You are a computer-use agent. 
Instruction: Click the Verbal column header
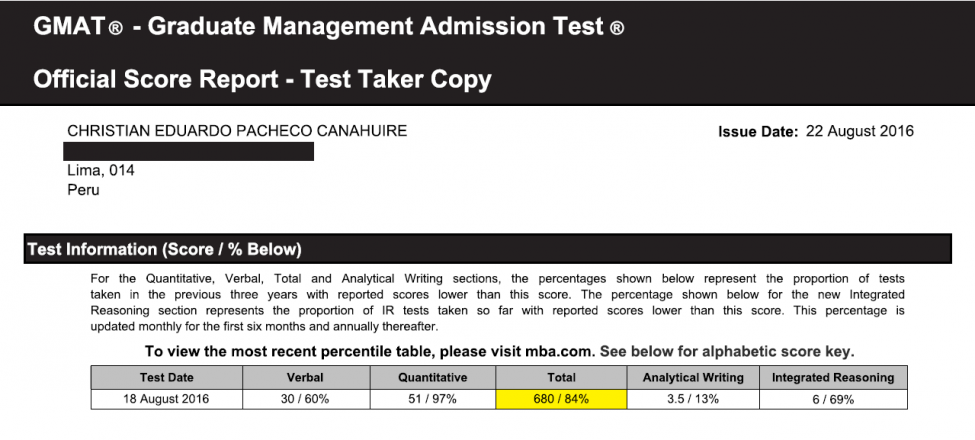(x=307, y=377)
